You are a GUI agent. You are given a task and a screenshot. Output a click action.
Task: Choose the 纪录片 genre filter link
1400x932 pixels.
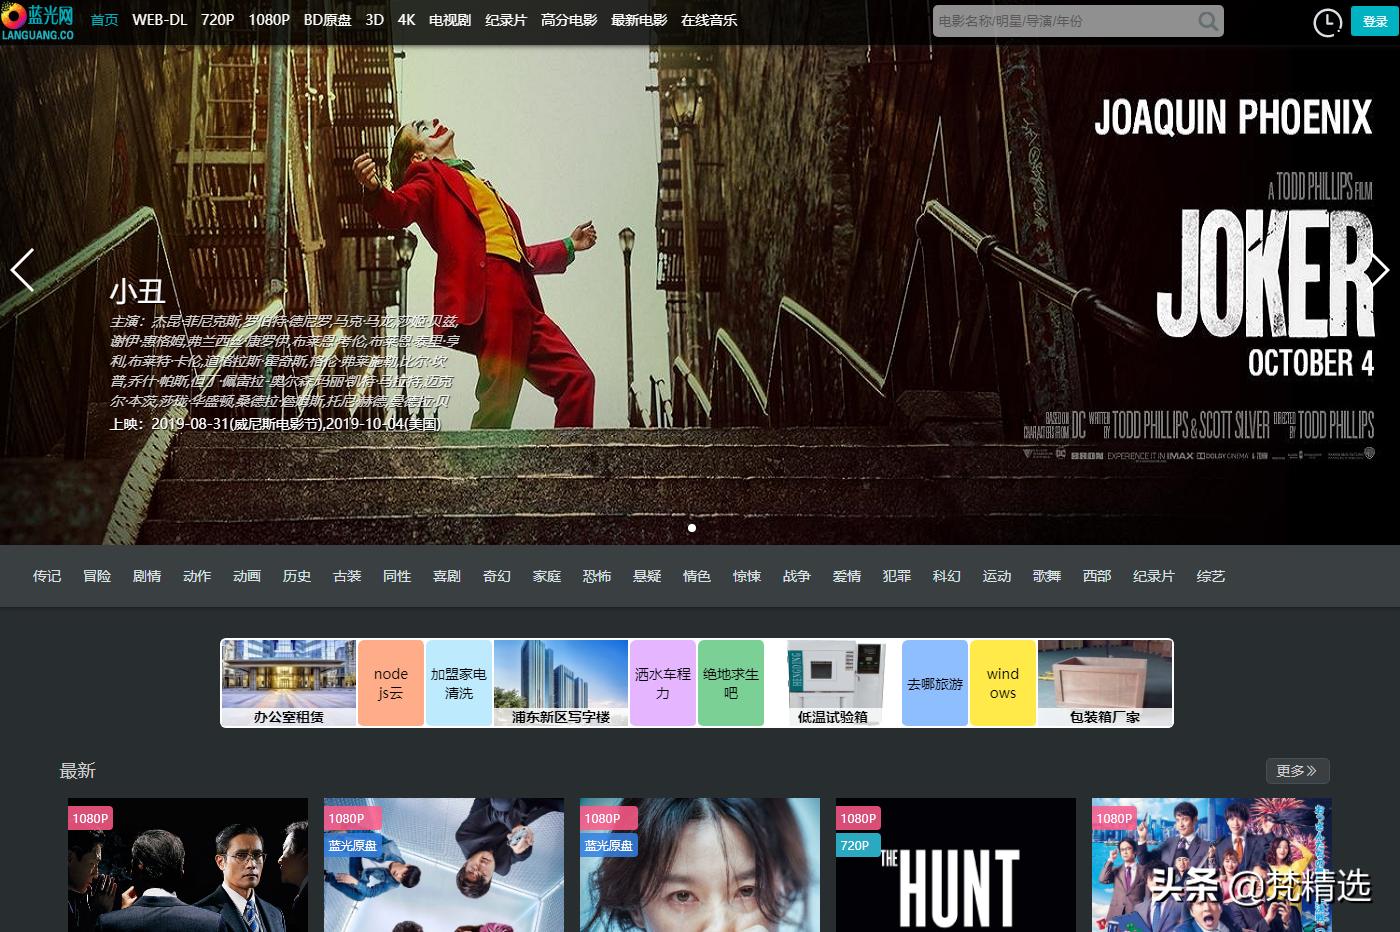[1153, 576]
